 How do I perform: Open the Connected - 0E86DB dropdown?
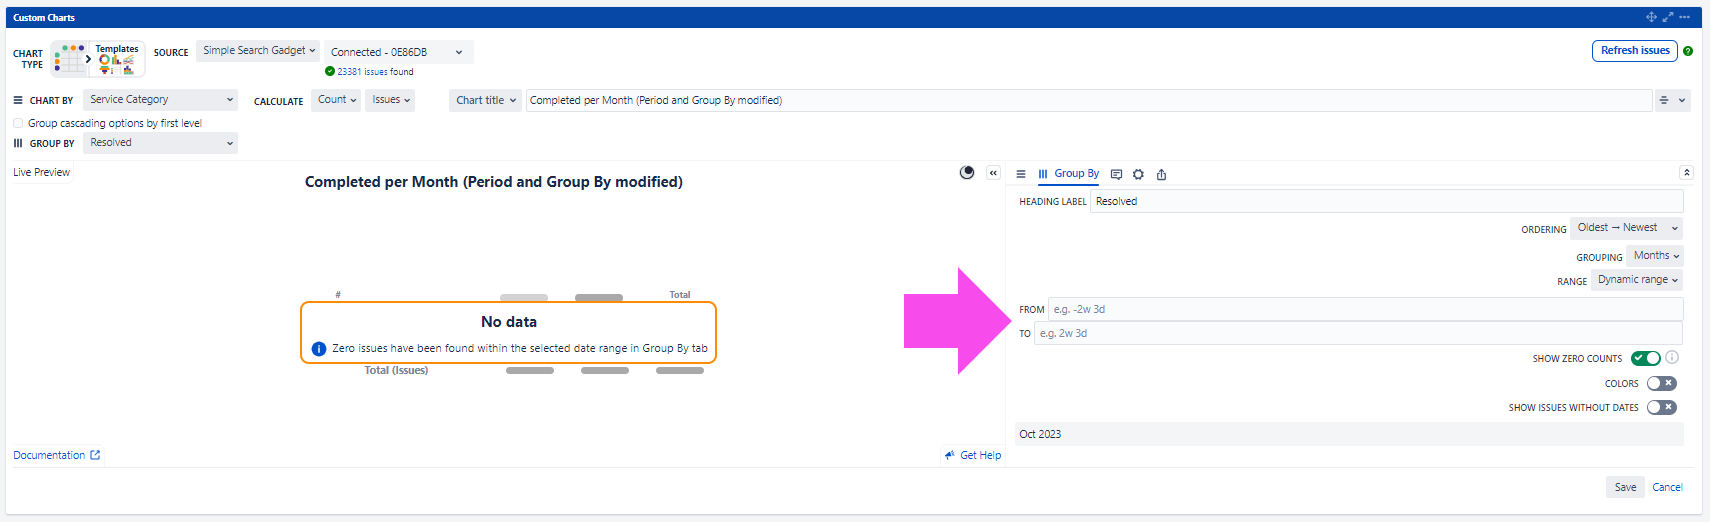pyautogui.click(x=398, y=52)
